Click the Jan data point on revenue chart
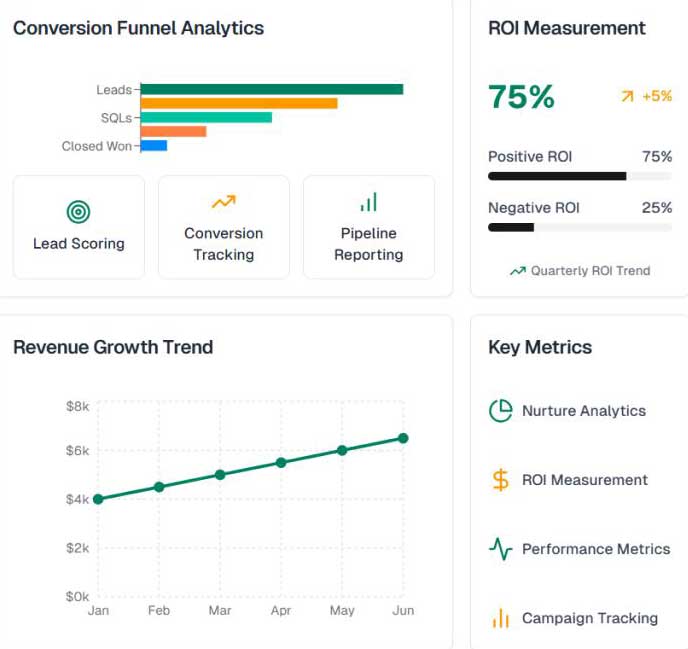This screenshot has width=688, height=649. (x=98, y=499)
